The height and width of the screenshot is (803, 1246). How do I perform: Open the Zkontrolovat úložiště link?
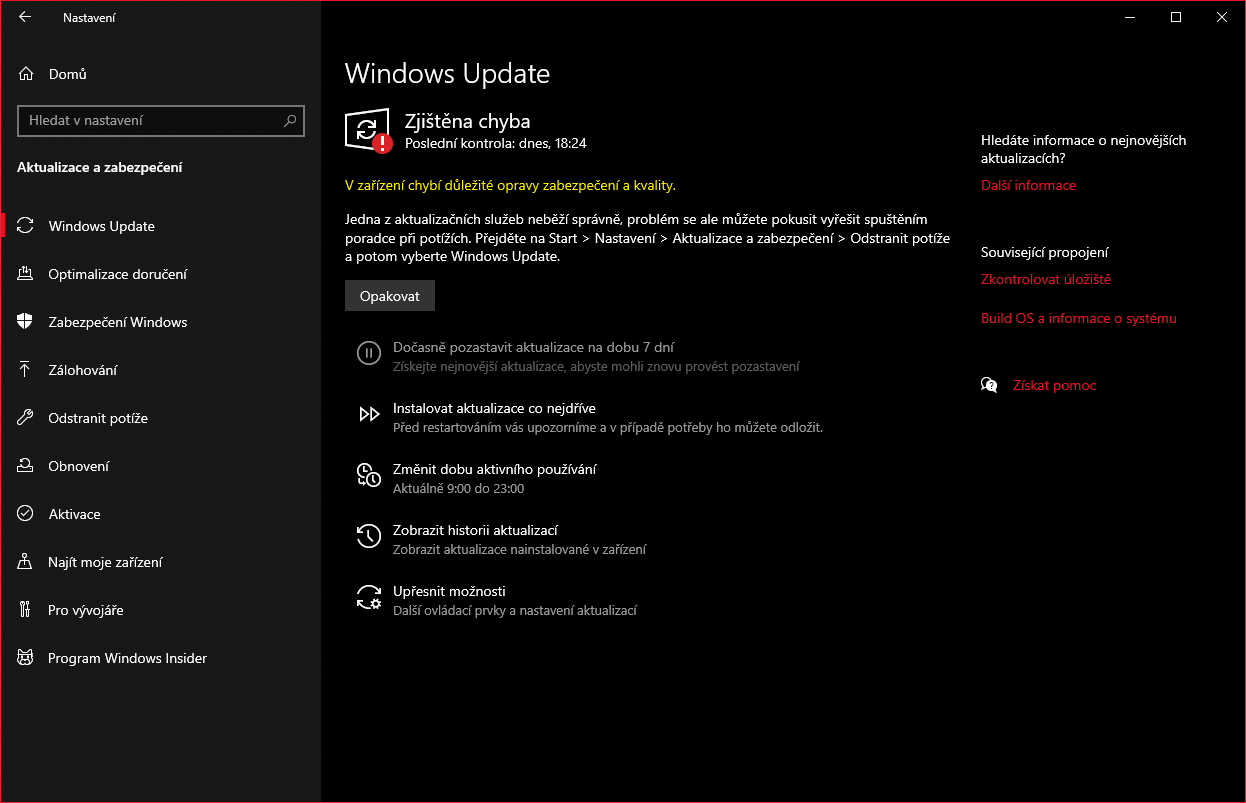(1045, 279)
